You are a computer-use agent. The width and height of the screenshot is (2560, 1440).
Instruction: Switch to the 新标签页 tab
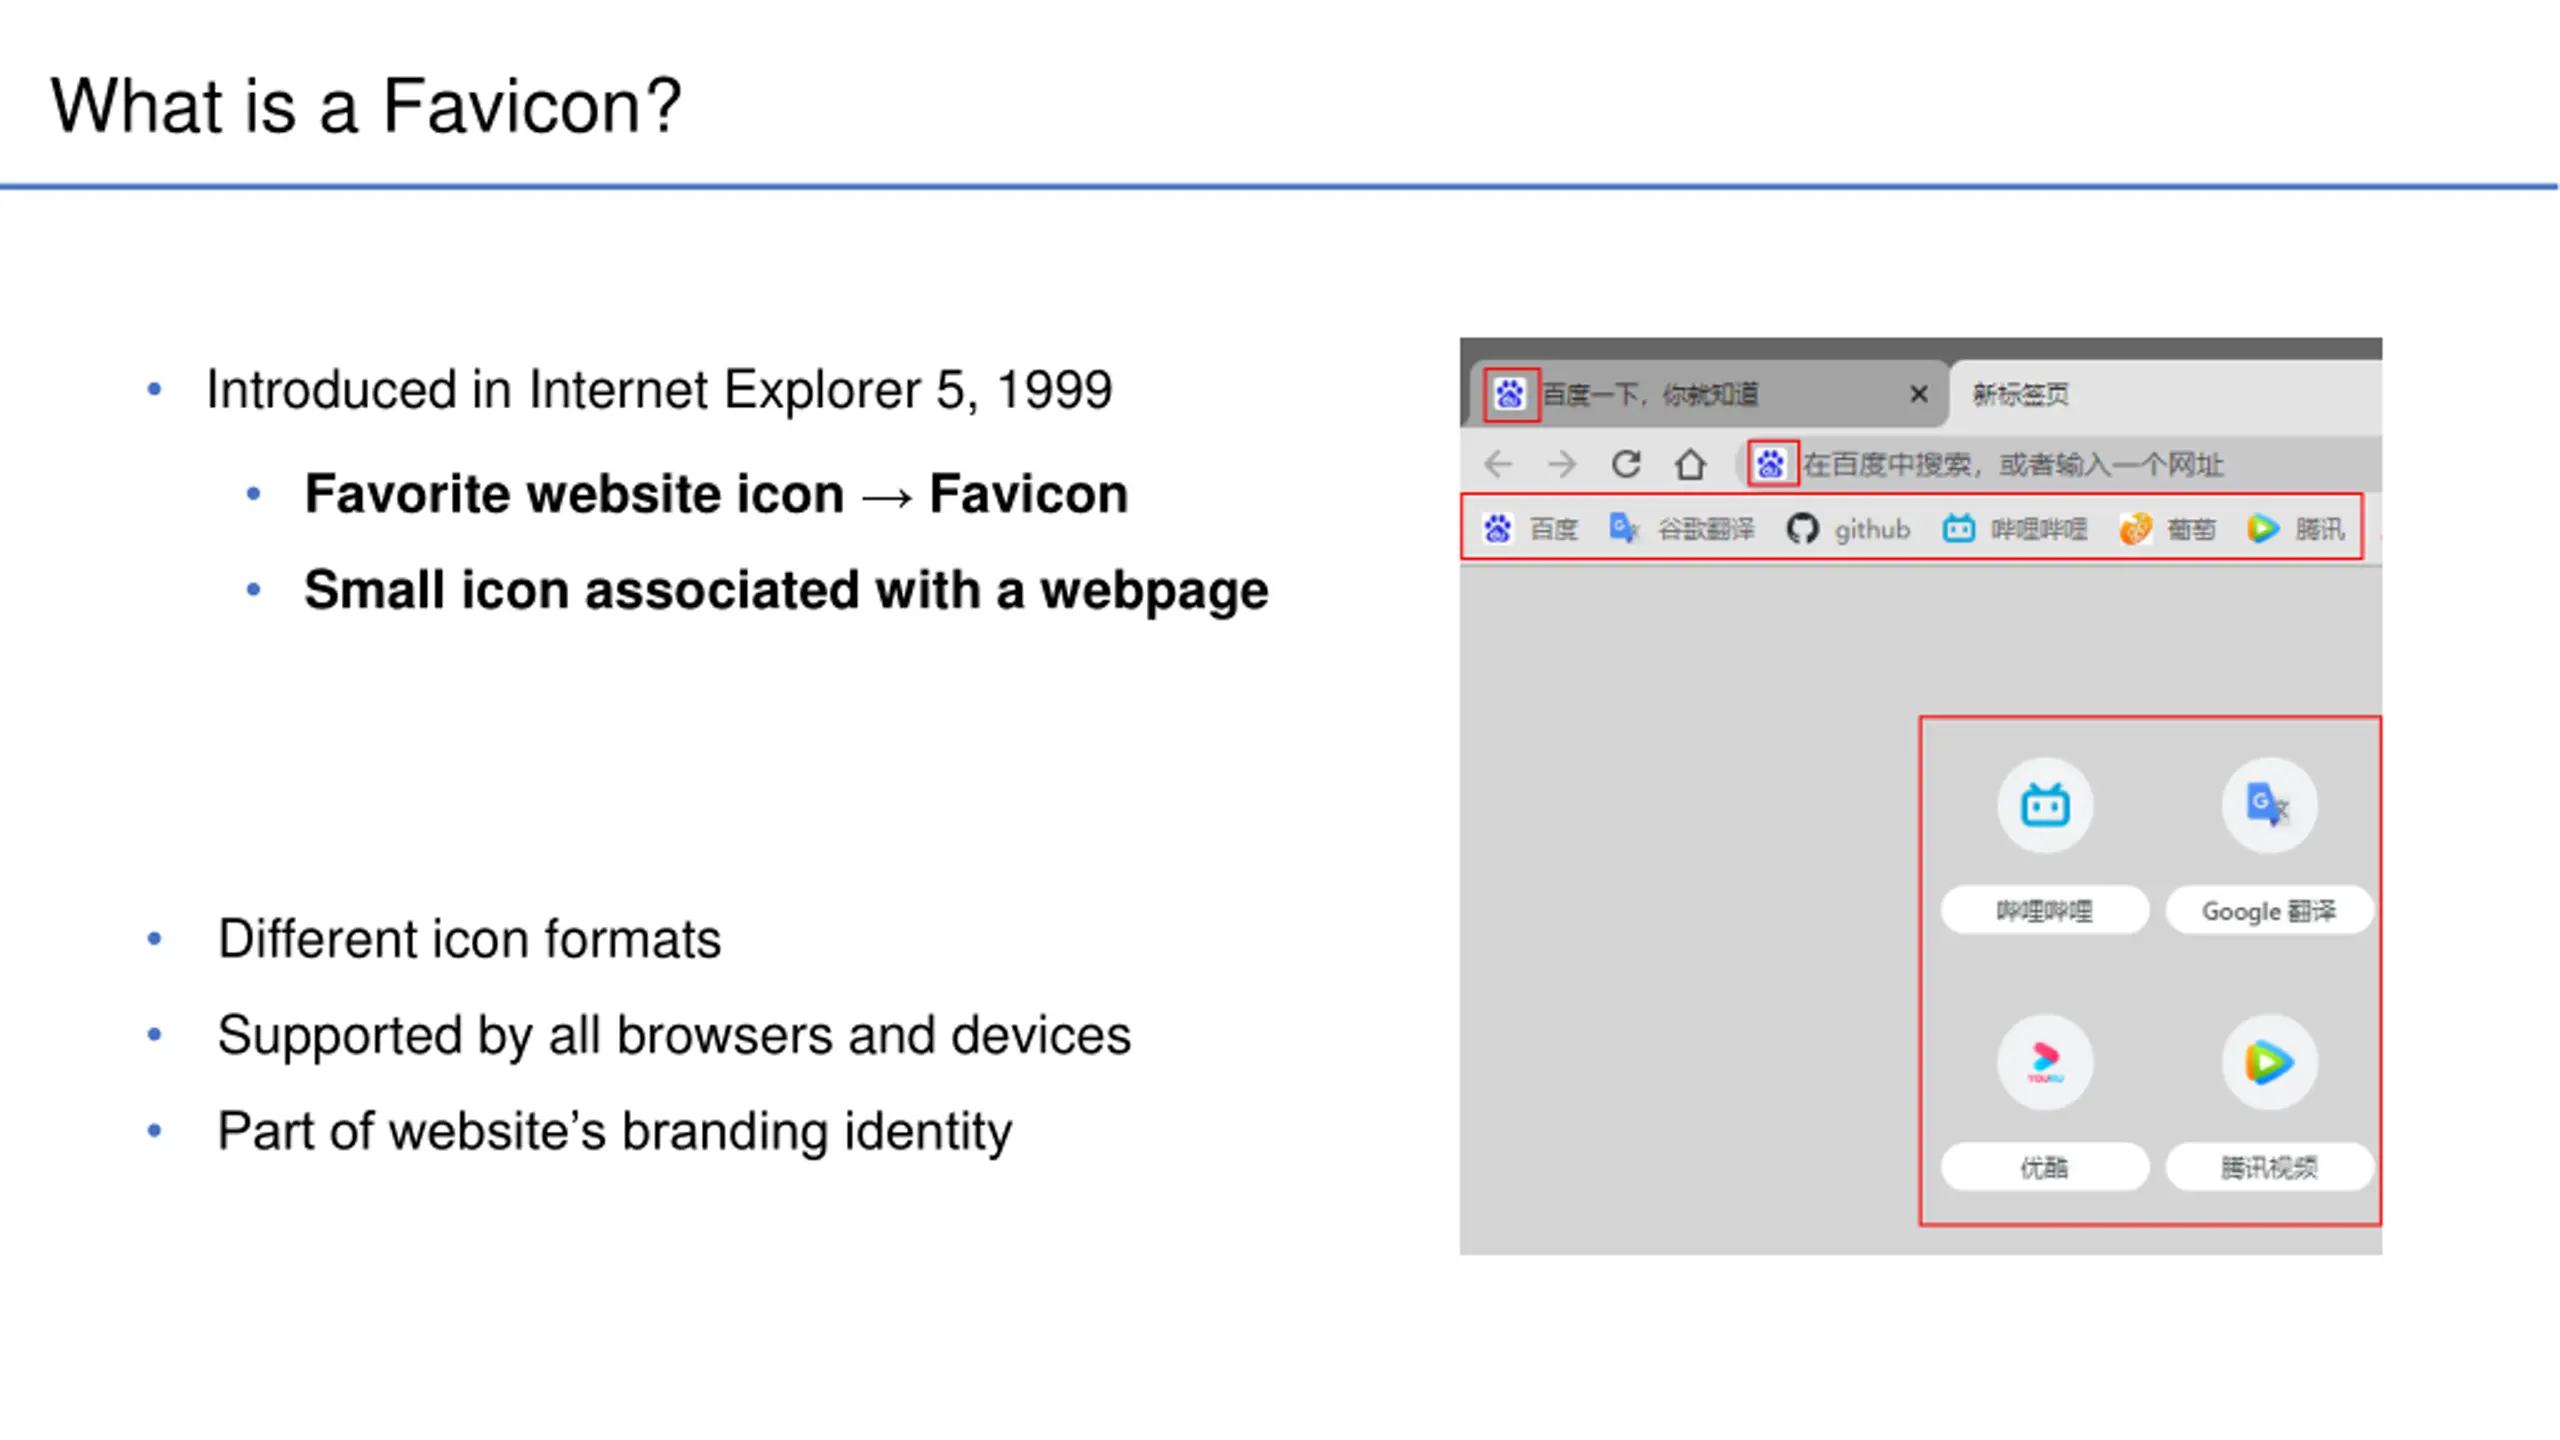(2020, 394)
